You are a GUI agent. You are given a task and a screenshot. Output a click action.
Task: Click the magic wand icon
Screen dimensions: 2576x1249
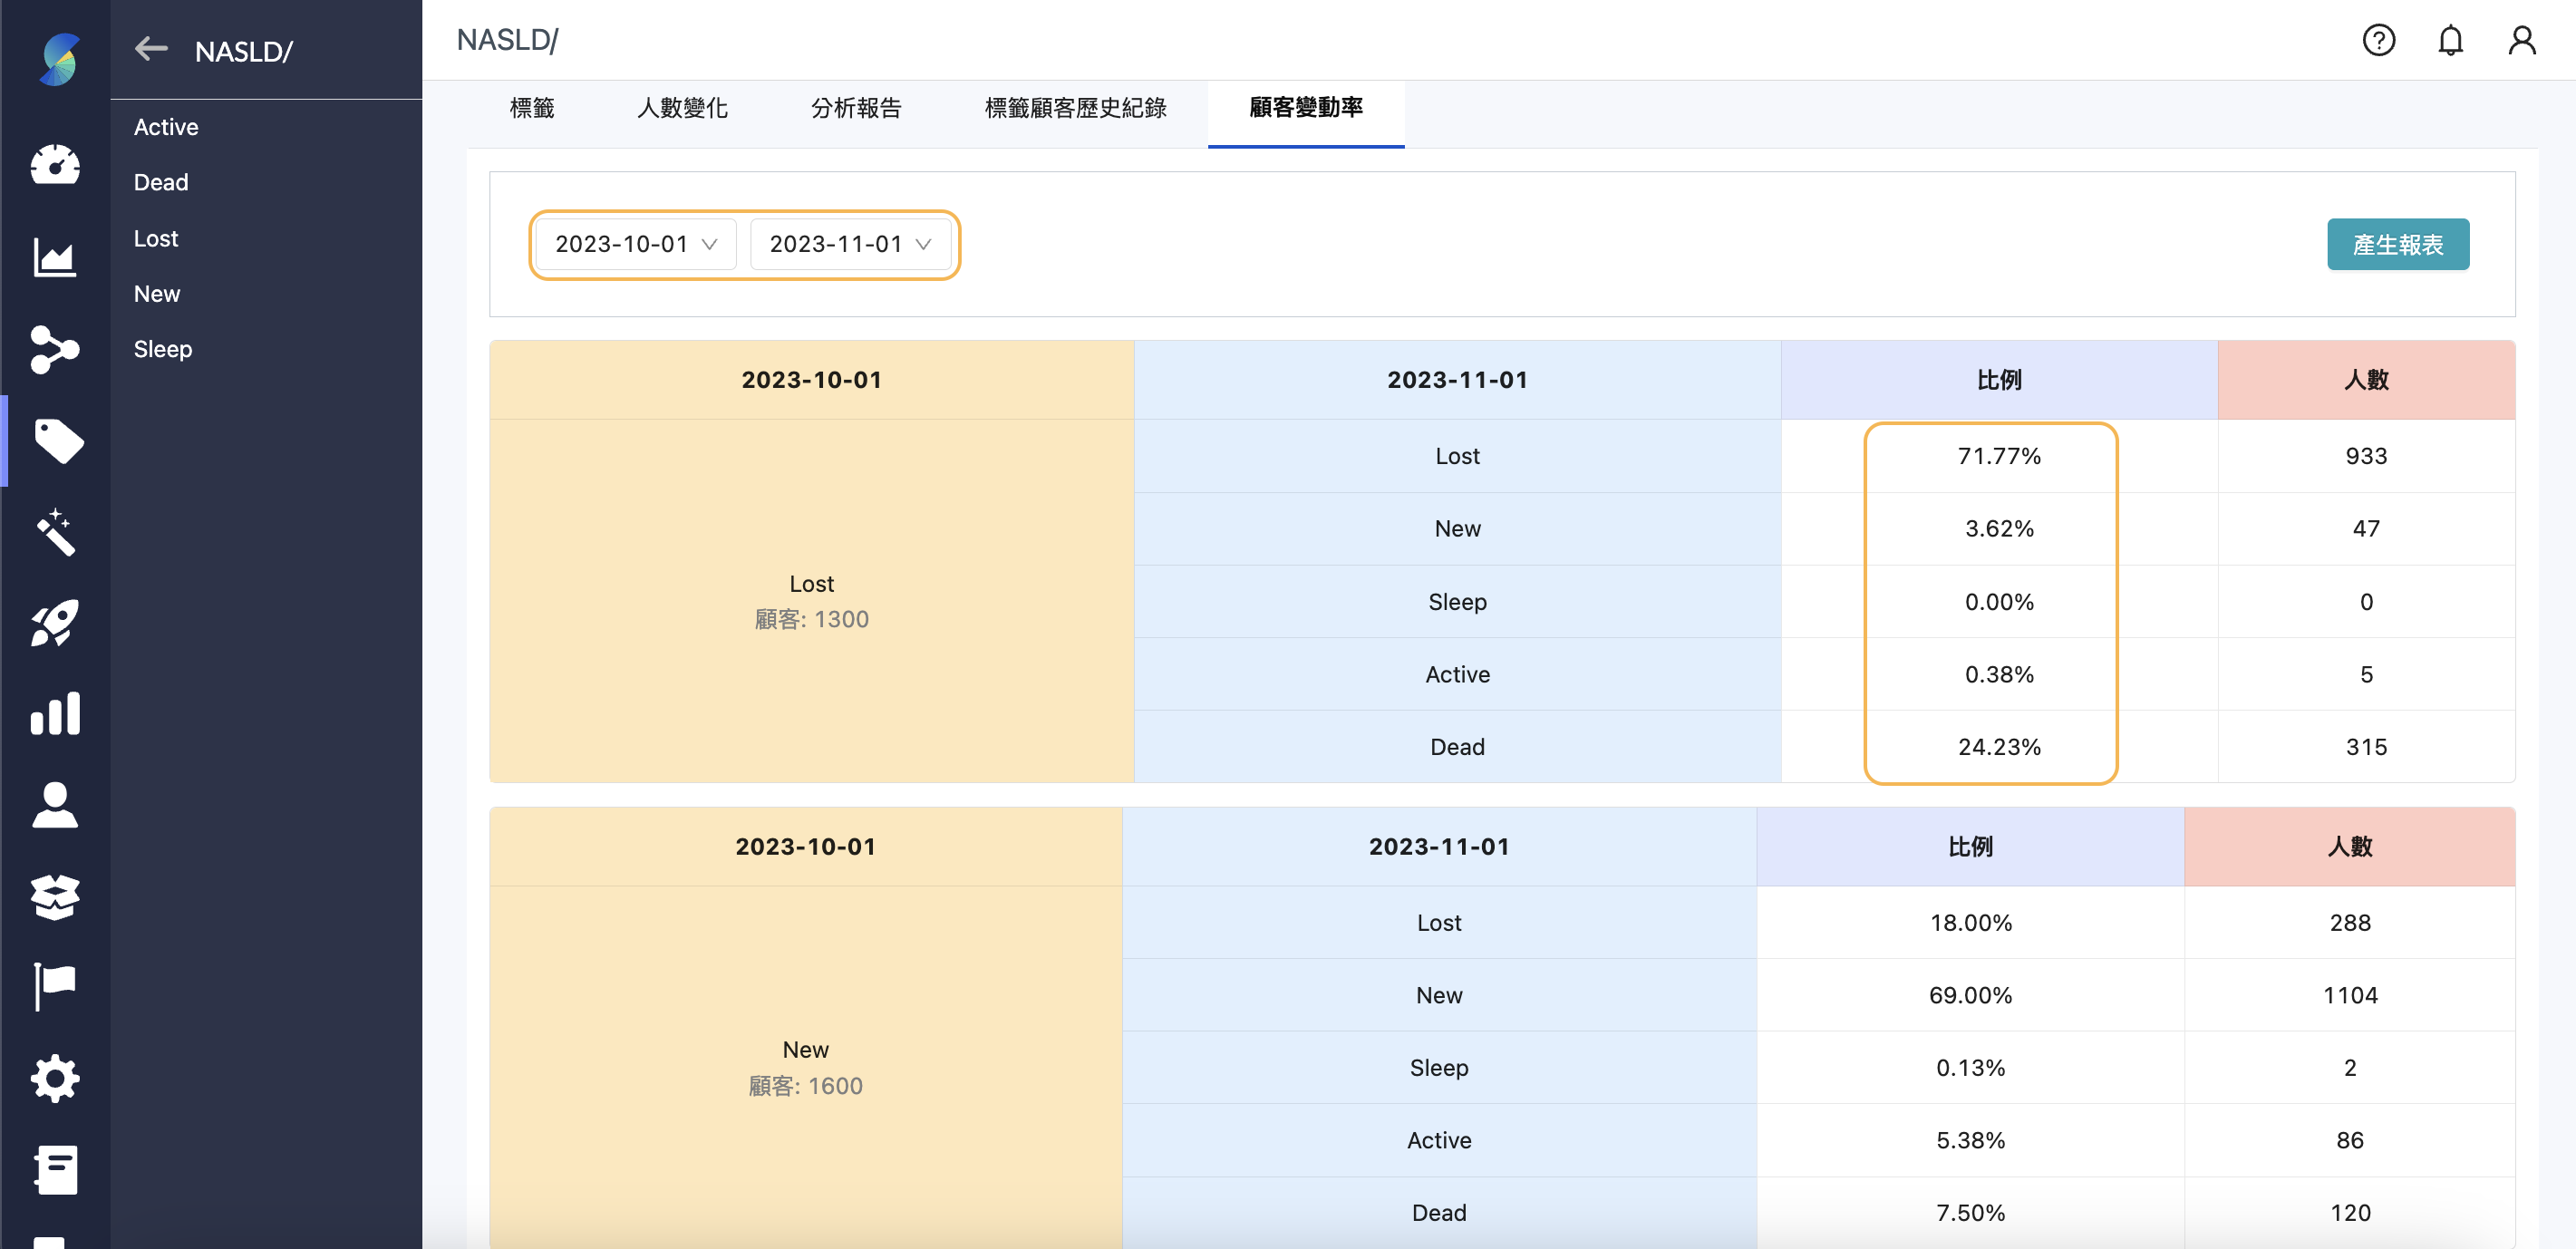tap(55, 532)
